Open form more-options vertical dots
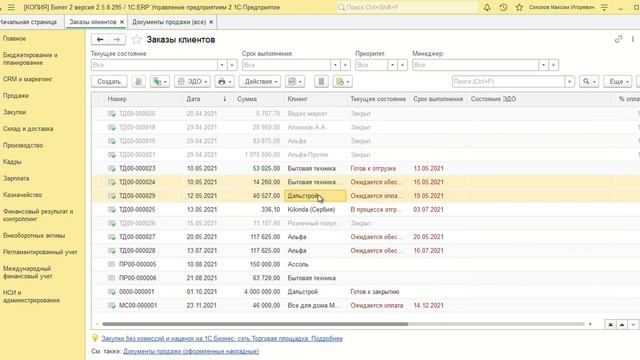The height and width of the screenshot is (360, 640). pyautogui.click(x=633, y=39)
